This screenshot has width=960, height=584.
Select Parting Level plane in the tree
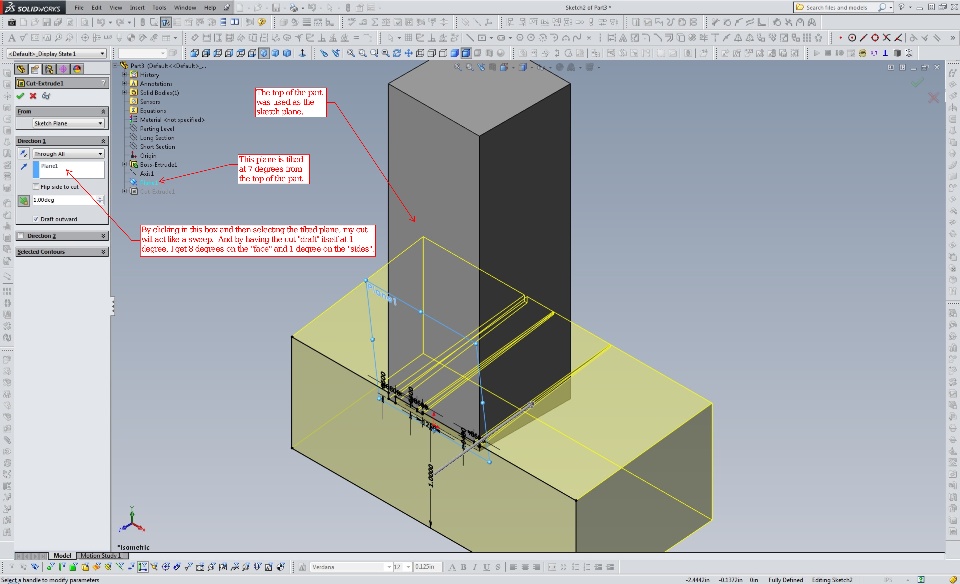click(x=157, y=129)
